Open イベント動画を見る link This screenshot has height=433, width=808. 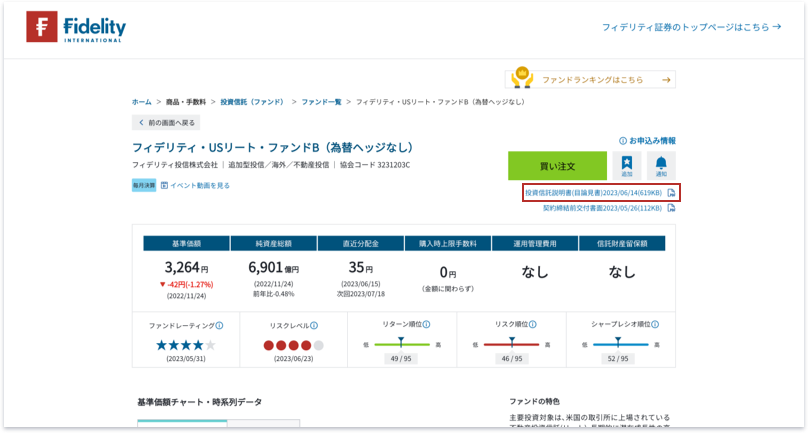pos(200,186)
